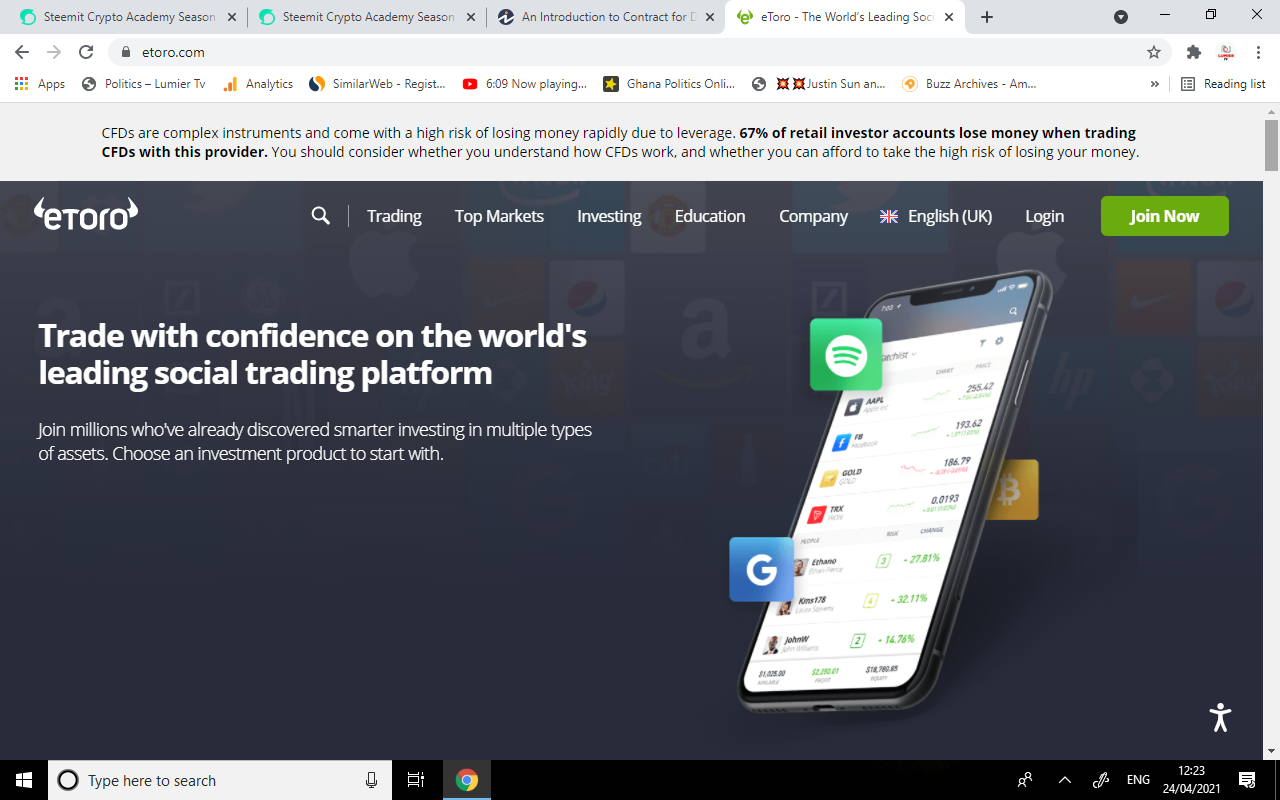The height and width of the screenshot is (800, 1280).
Task: Open the Ghana Politics Online bookmark
Action: [669, 84]
